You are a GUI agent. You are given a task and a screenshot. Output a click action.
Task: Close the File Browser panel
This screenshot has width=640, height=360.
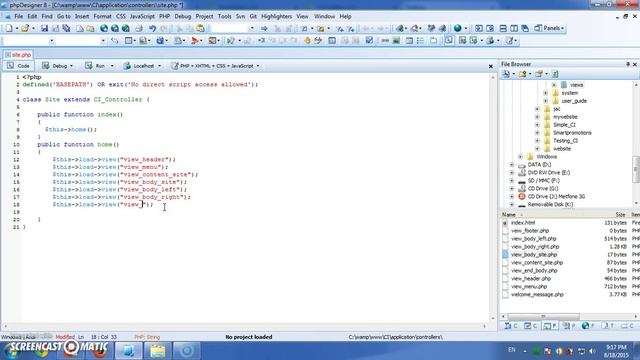635,64
